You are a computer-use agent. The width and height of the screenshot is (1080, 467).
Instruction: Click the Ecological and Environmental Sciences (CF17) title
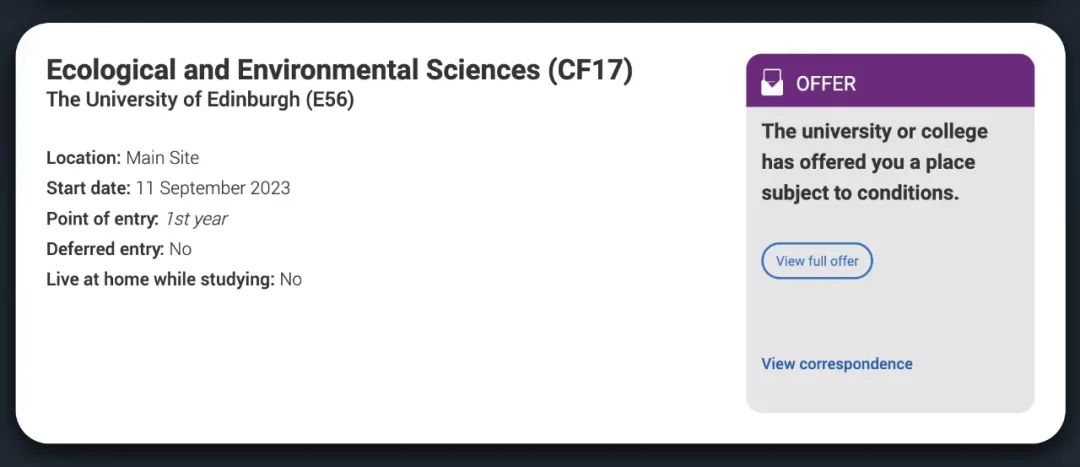pos(339,70)
